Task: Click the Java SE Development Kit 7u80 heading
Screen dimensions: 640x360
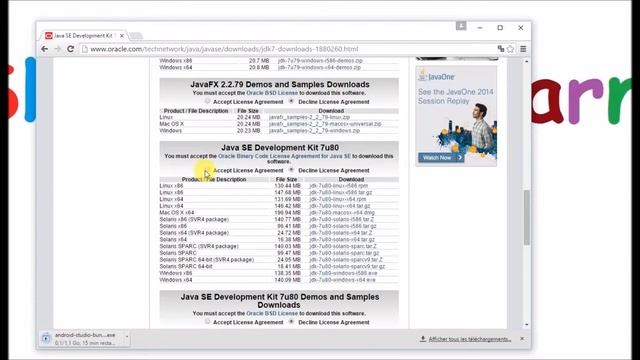Action: (280, 147)
